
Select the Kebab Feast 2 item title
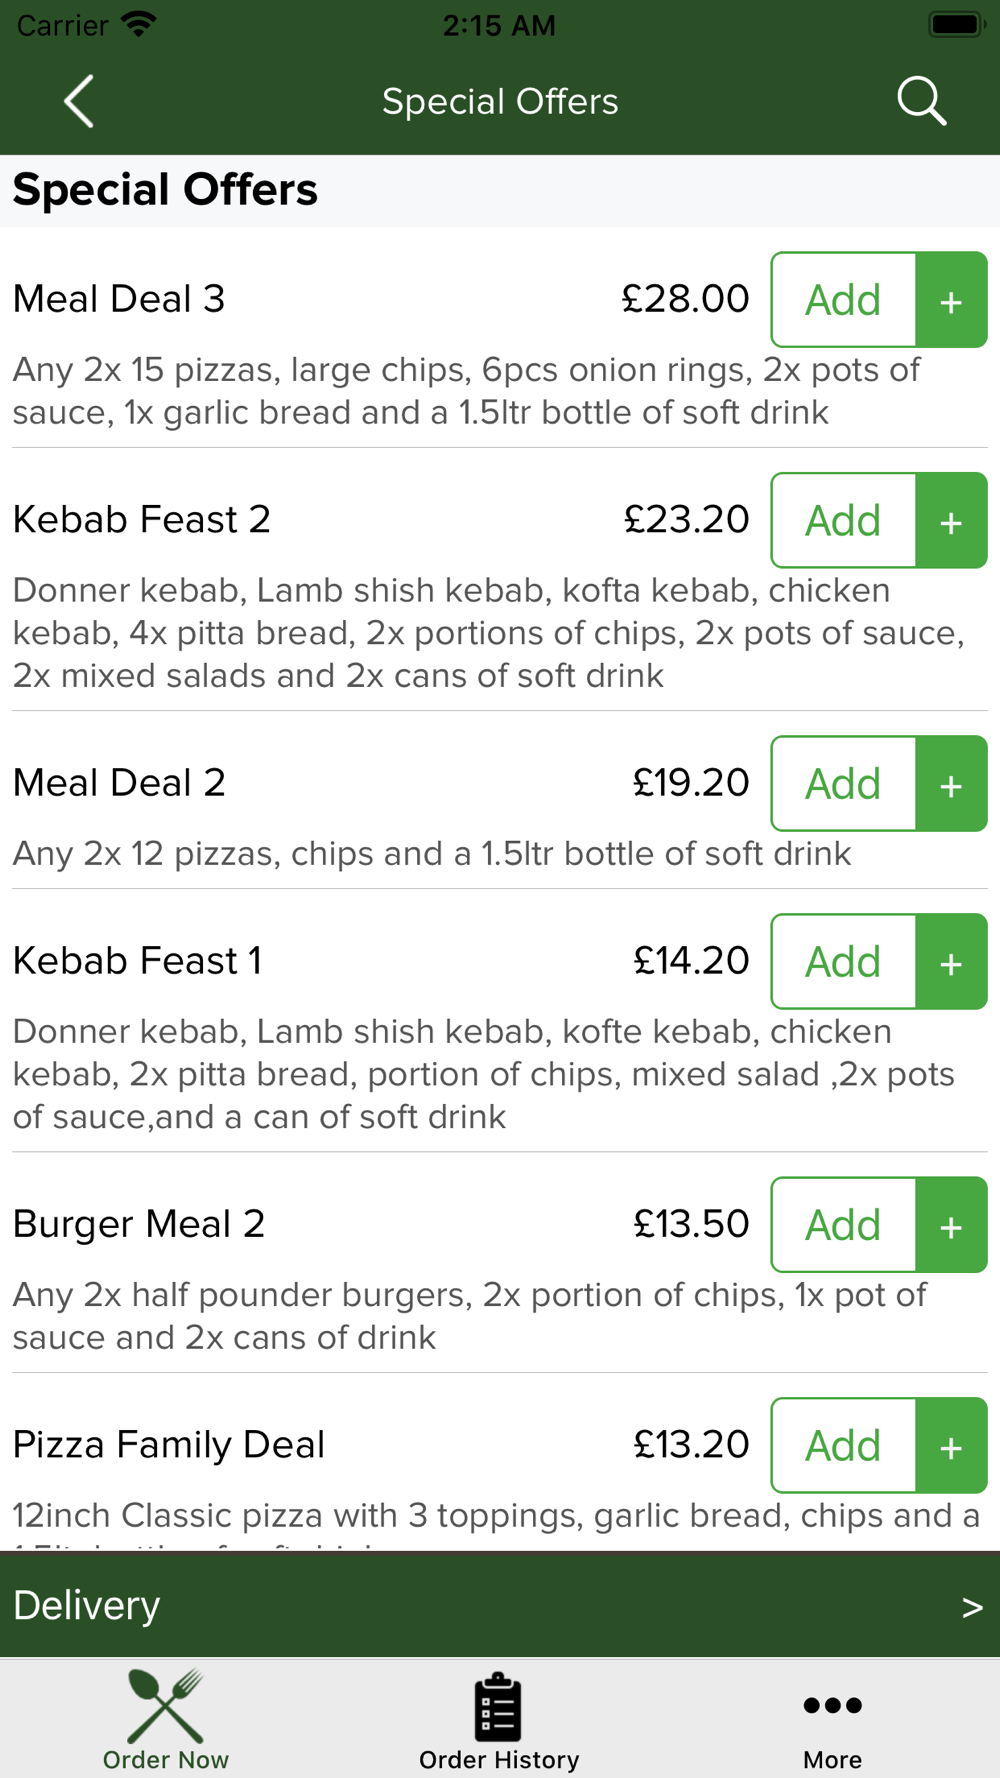142,520
